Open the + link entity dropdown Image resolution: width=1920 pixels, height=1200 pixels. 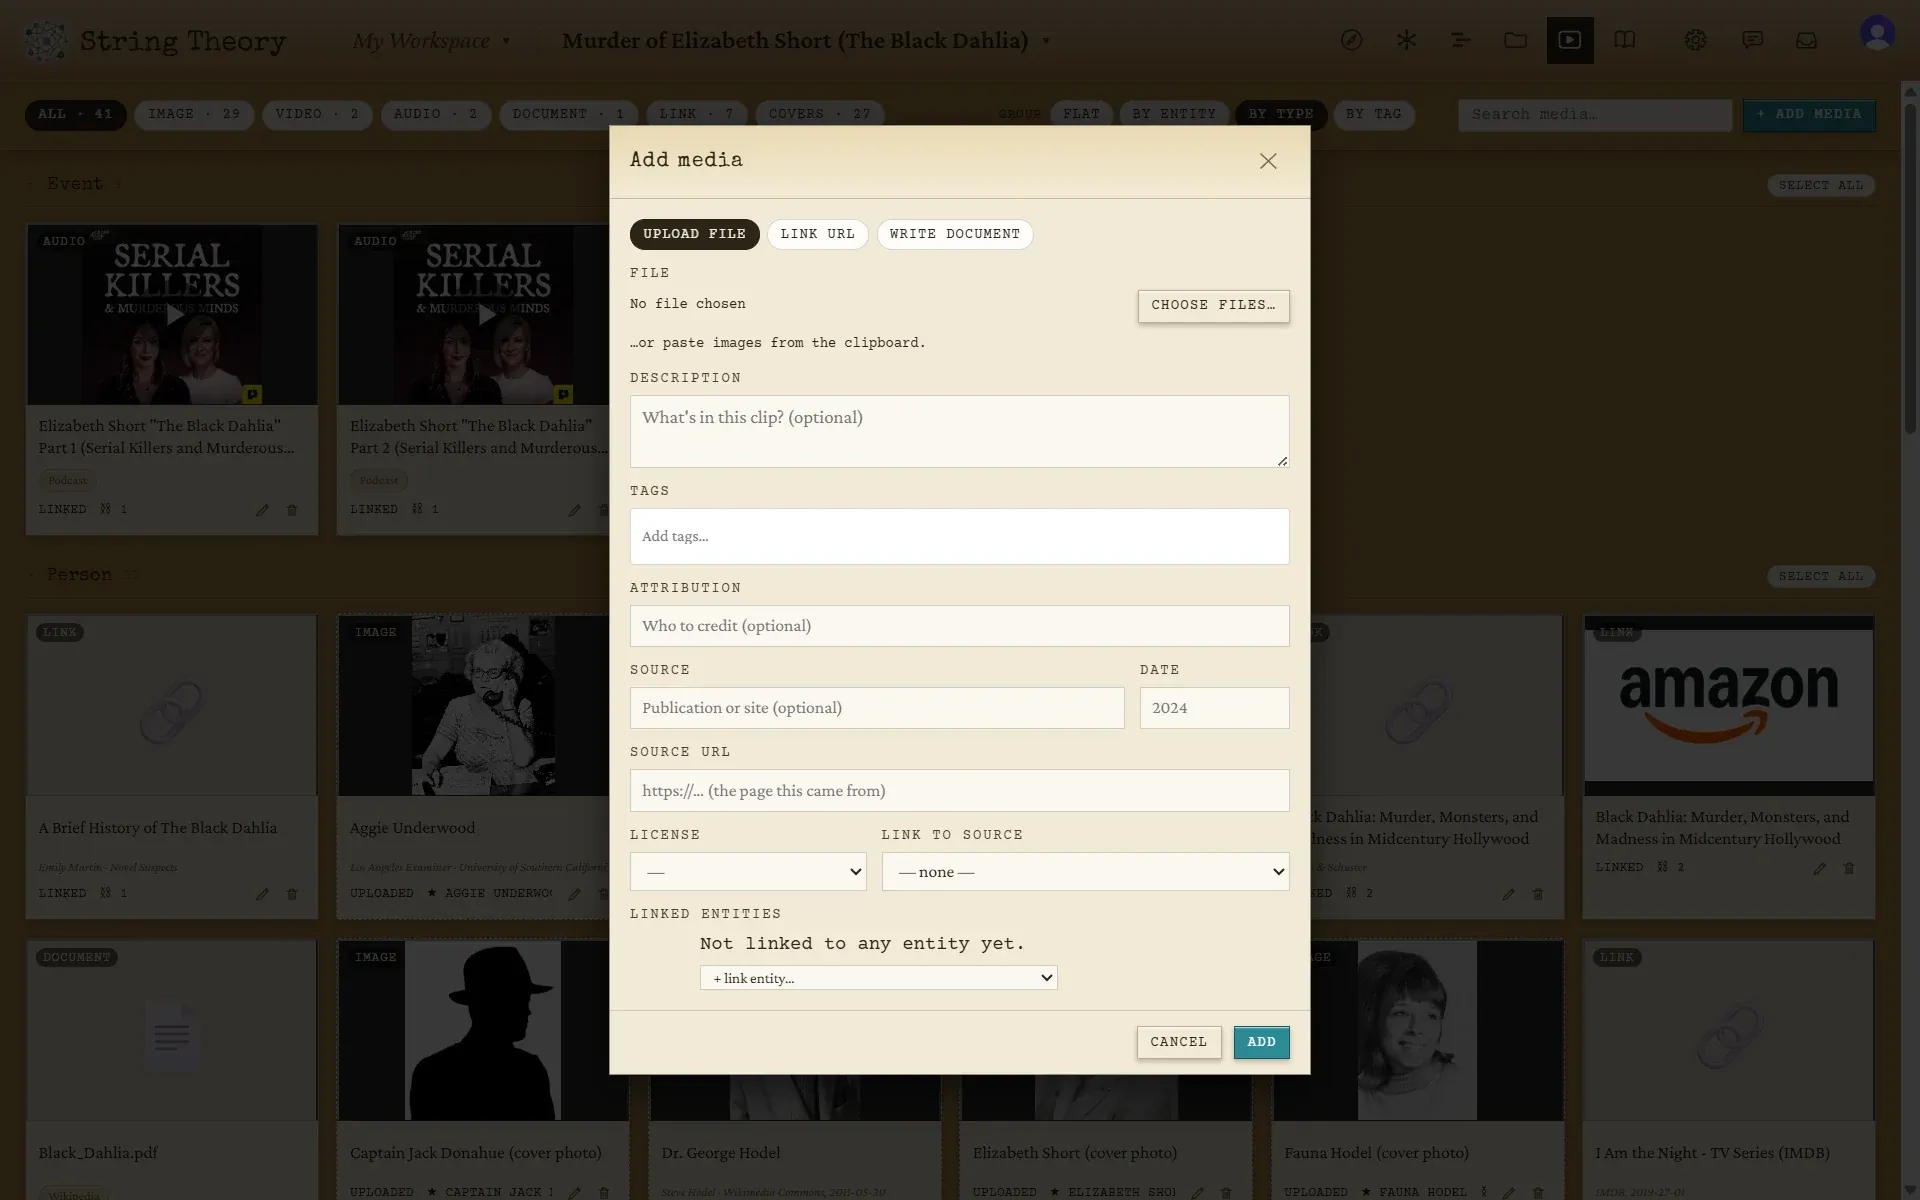coord(878,978)
